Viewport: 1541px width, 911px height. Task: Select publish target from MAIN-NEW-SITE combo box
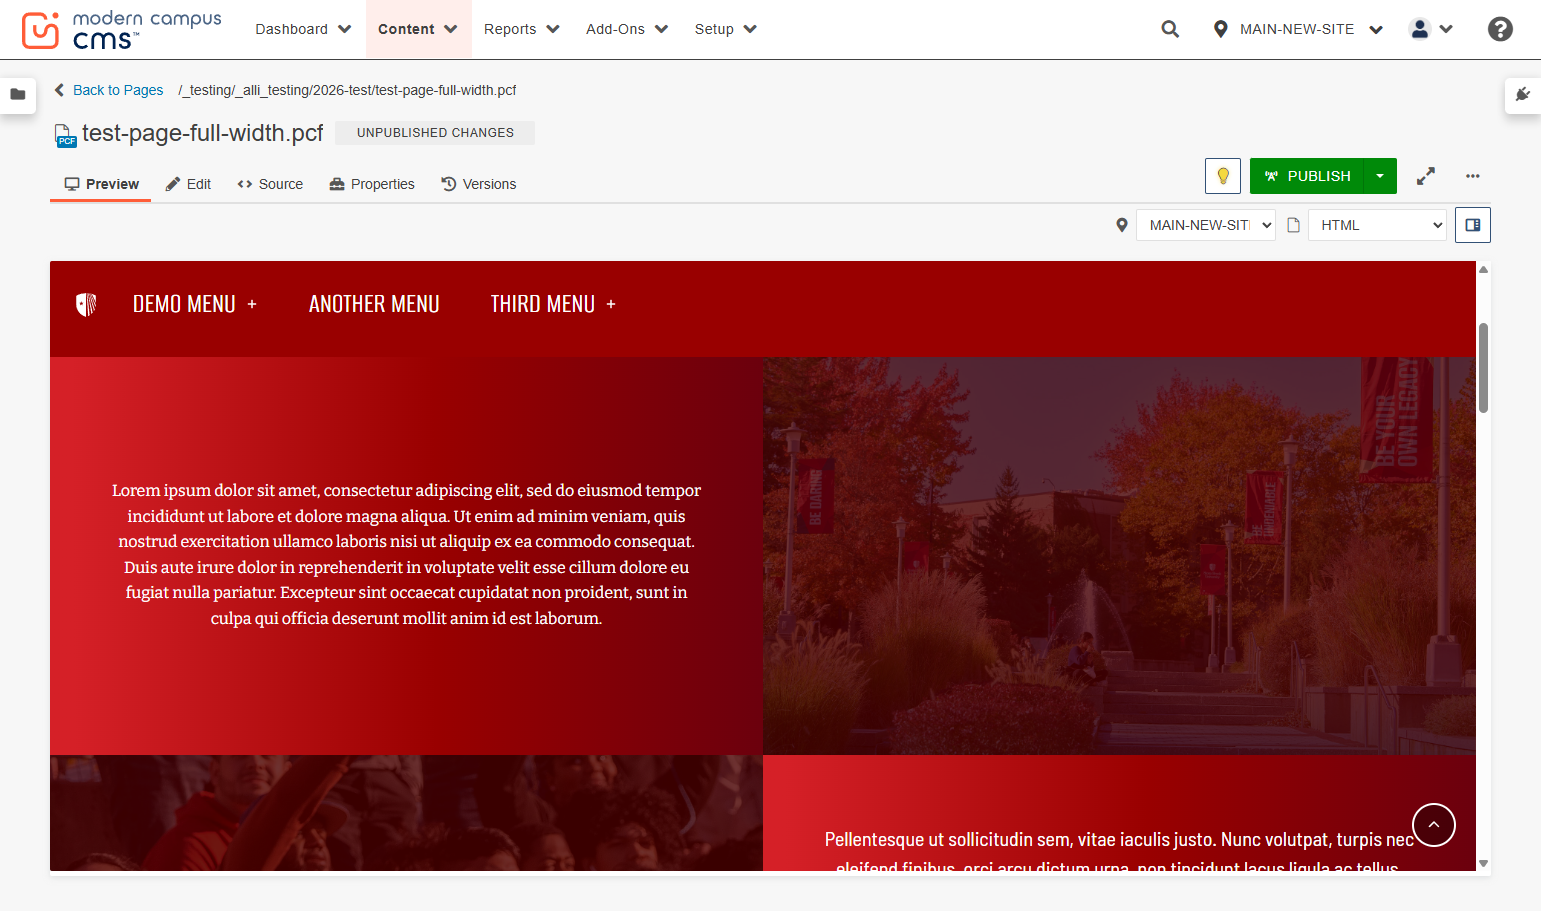(x=1206, y=225)
